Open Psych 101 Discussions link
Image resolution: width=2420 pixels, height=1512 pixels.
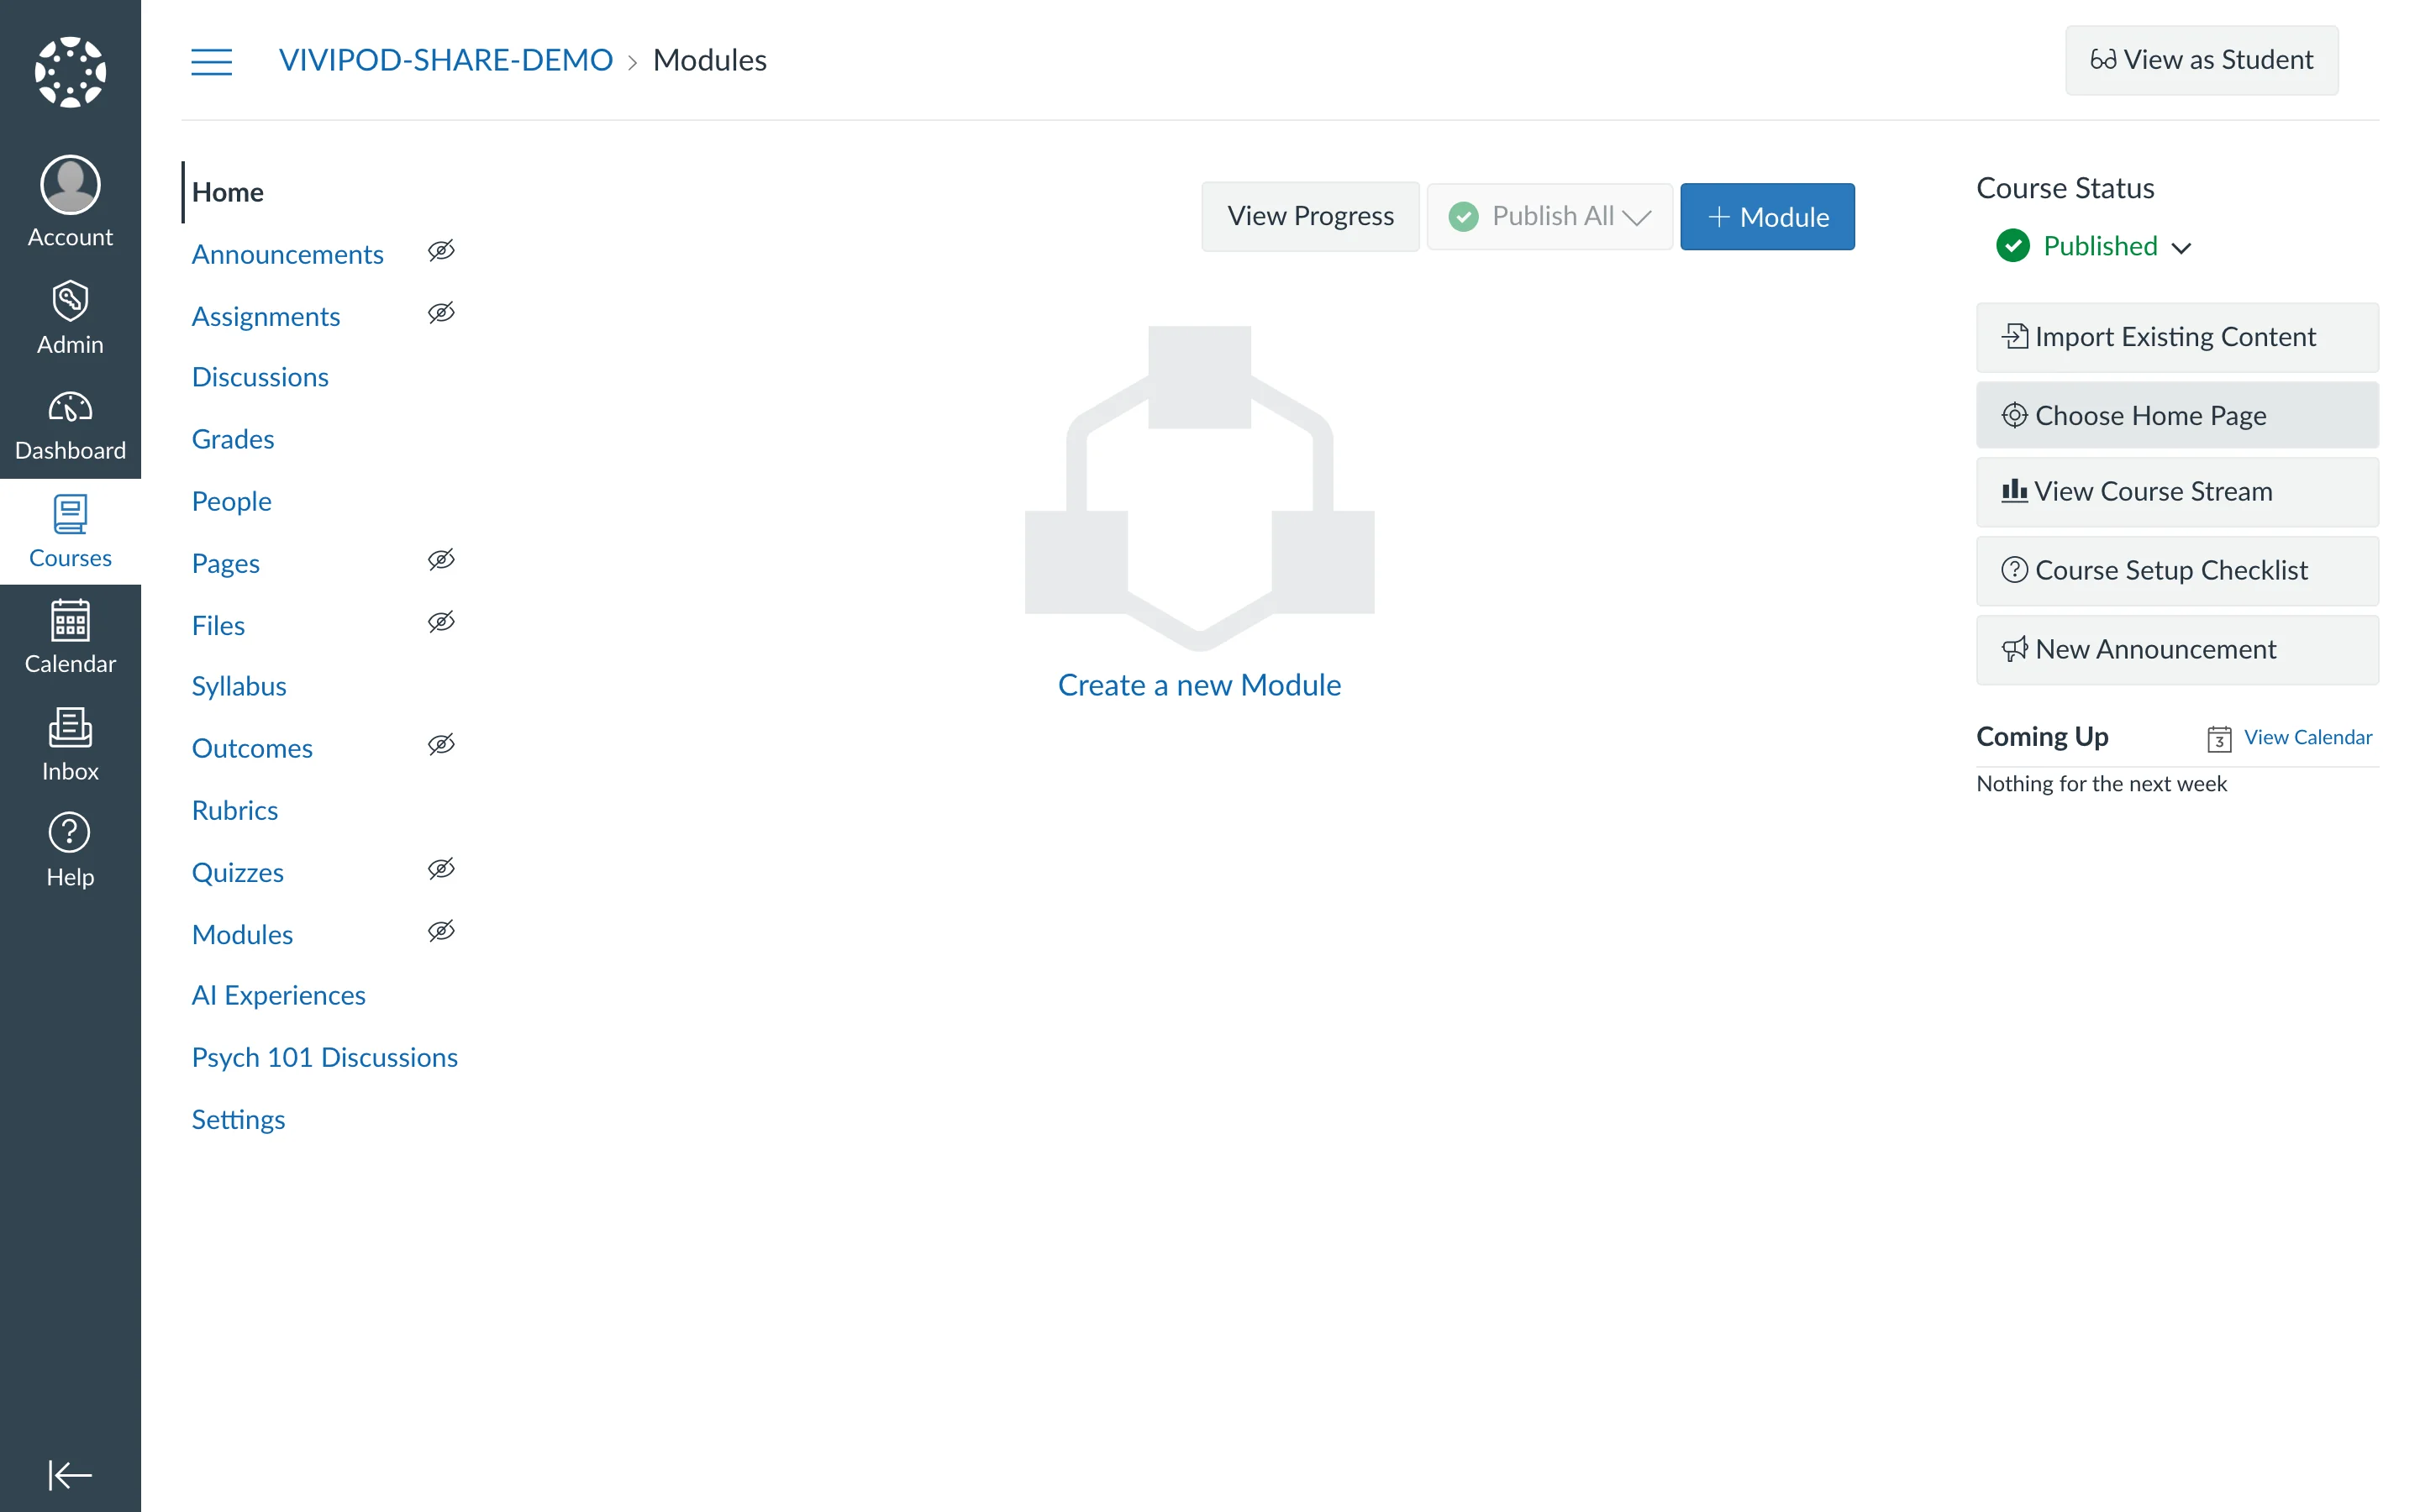click(324, 1057)
